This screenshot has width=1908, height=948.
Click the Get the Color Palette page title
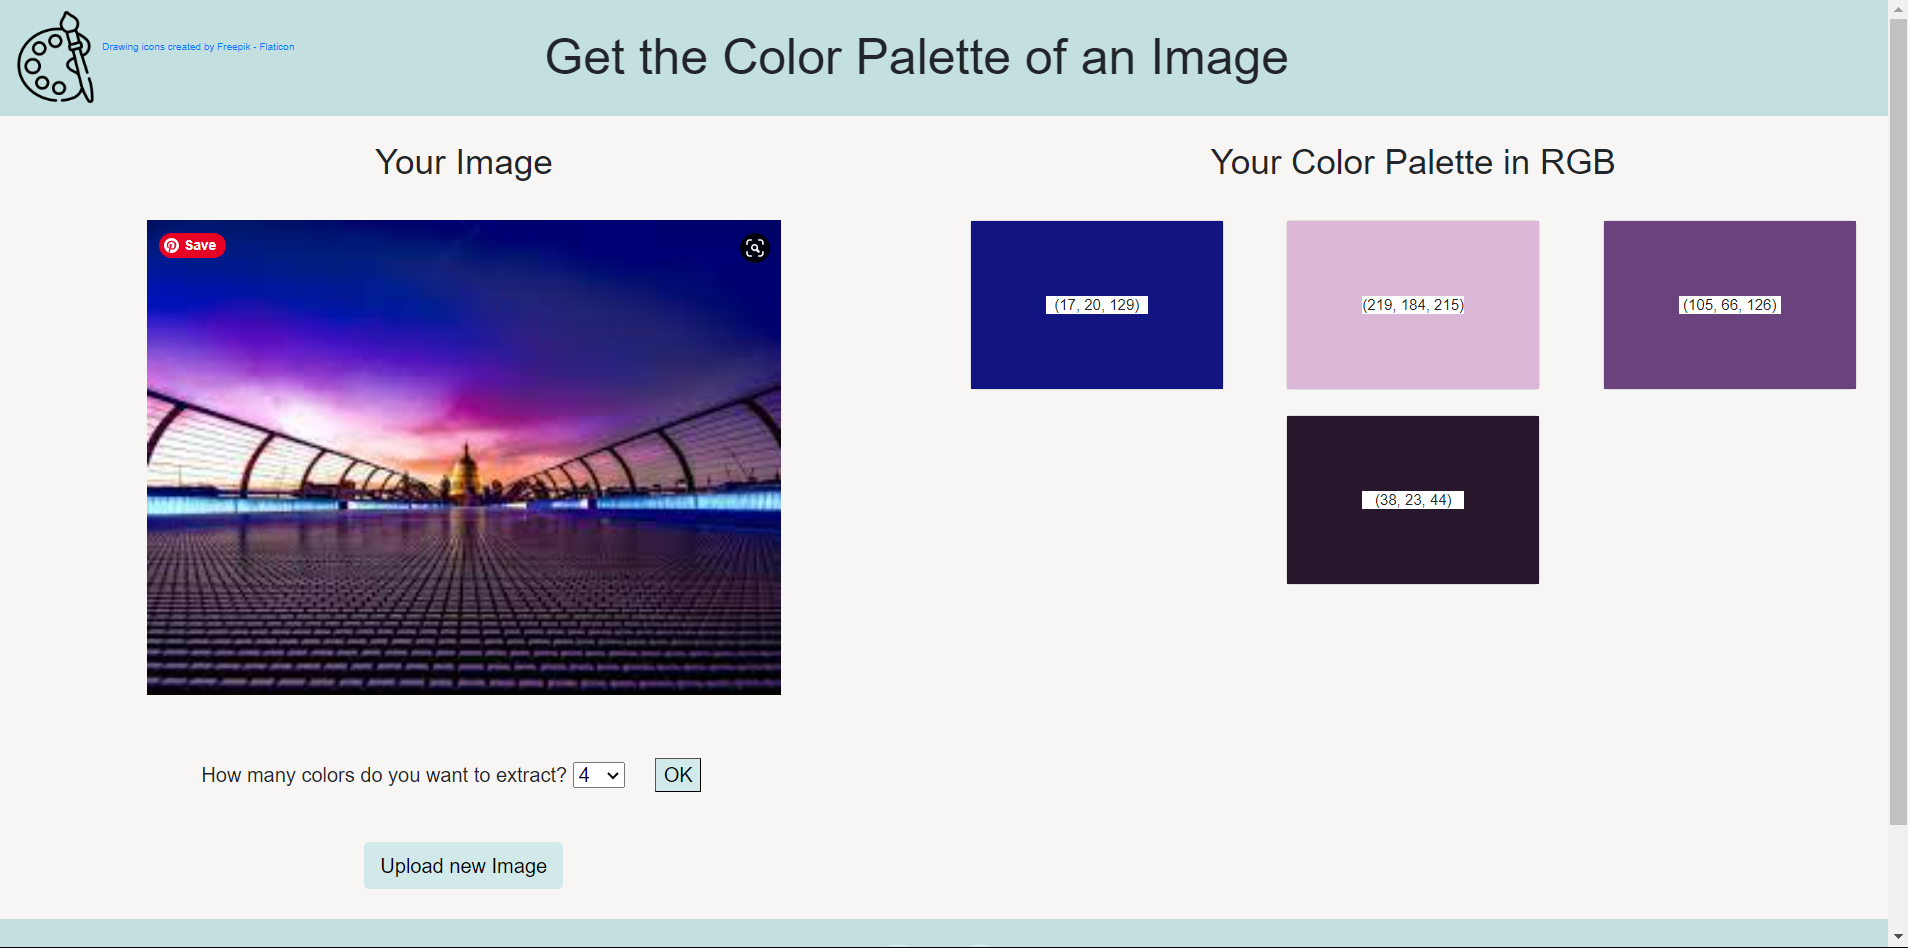[915, 57]
